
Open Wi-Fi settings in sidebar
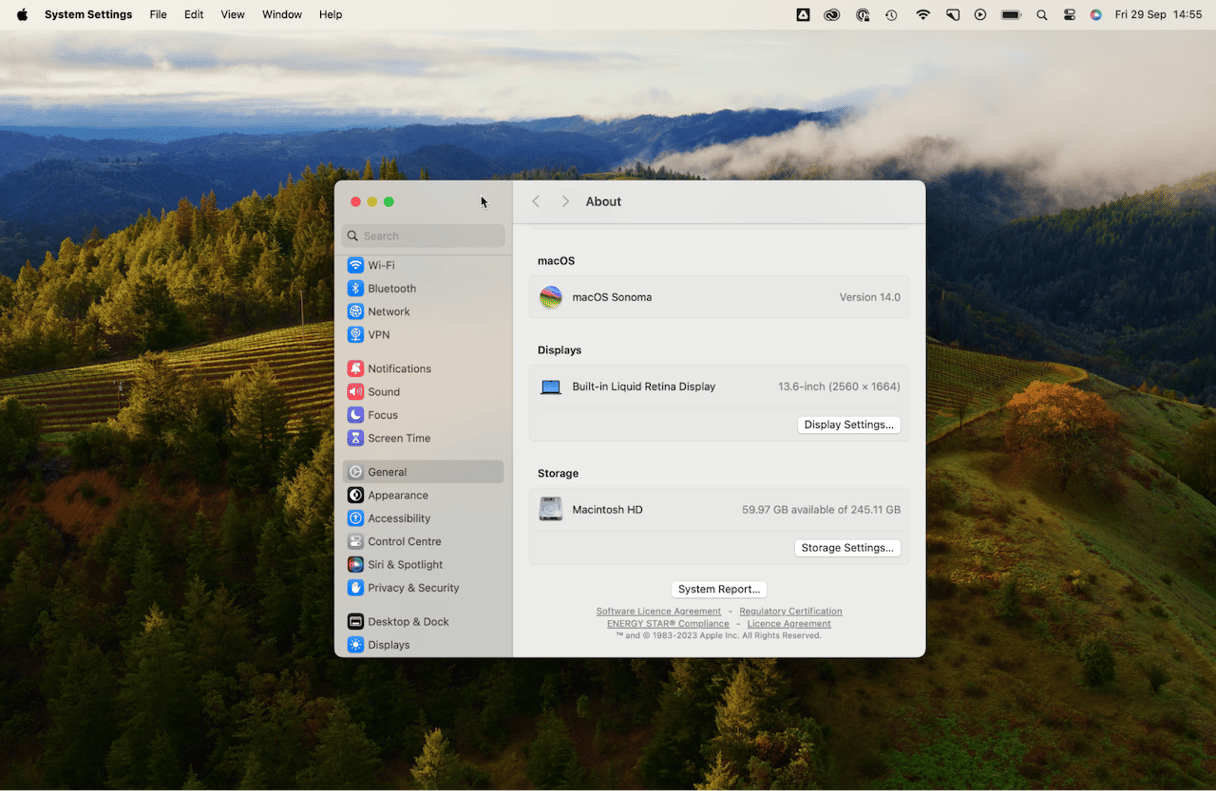pos(380,265)
